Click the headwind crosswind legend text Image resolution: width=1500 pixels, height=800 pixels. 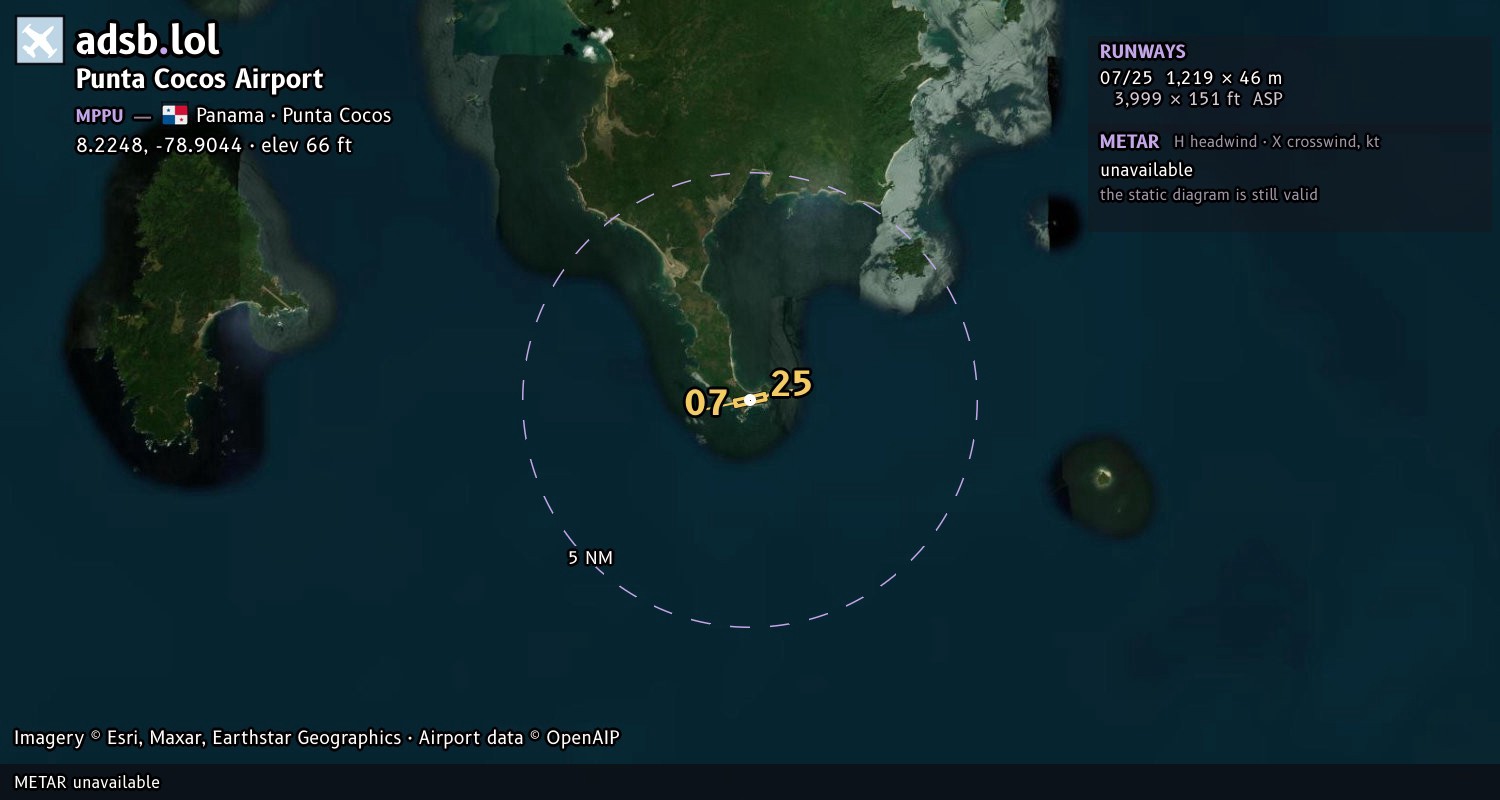pos(1276,142)
